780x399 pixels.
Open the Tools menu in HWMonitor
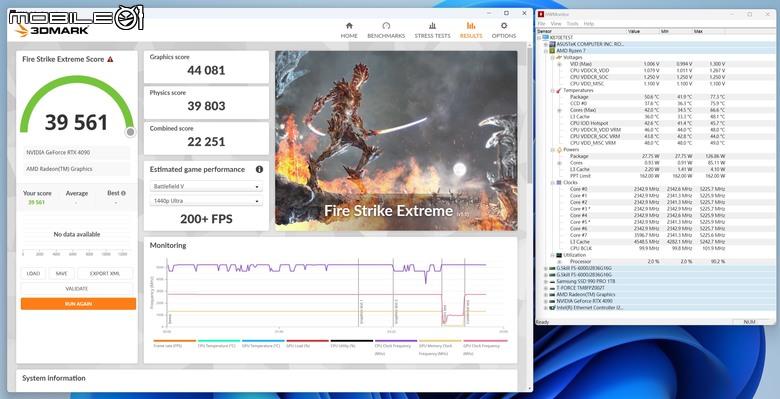pos(572,24)
